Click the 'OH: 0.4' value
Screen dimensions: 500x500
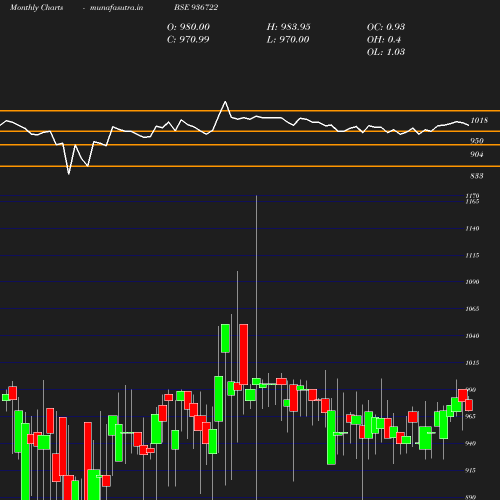pyautogui.click(x=384, y=40)
